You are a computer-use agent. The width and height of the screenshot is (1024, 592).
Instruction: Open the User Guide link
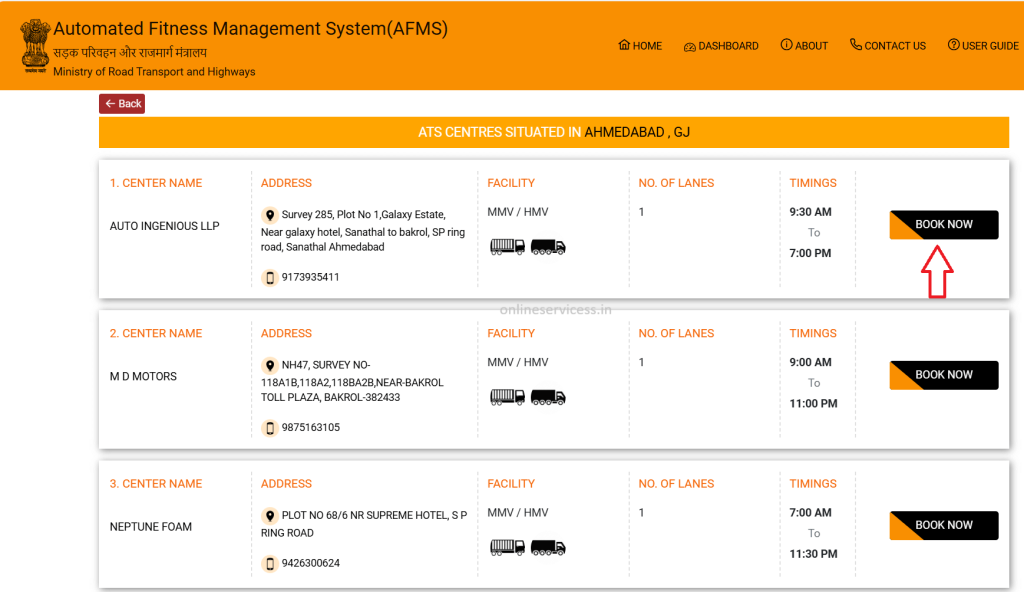(983, 46)
